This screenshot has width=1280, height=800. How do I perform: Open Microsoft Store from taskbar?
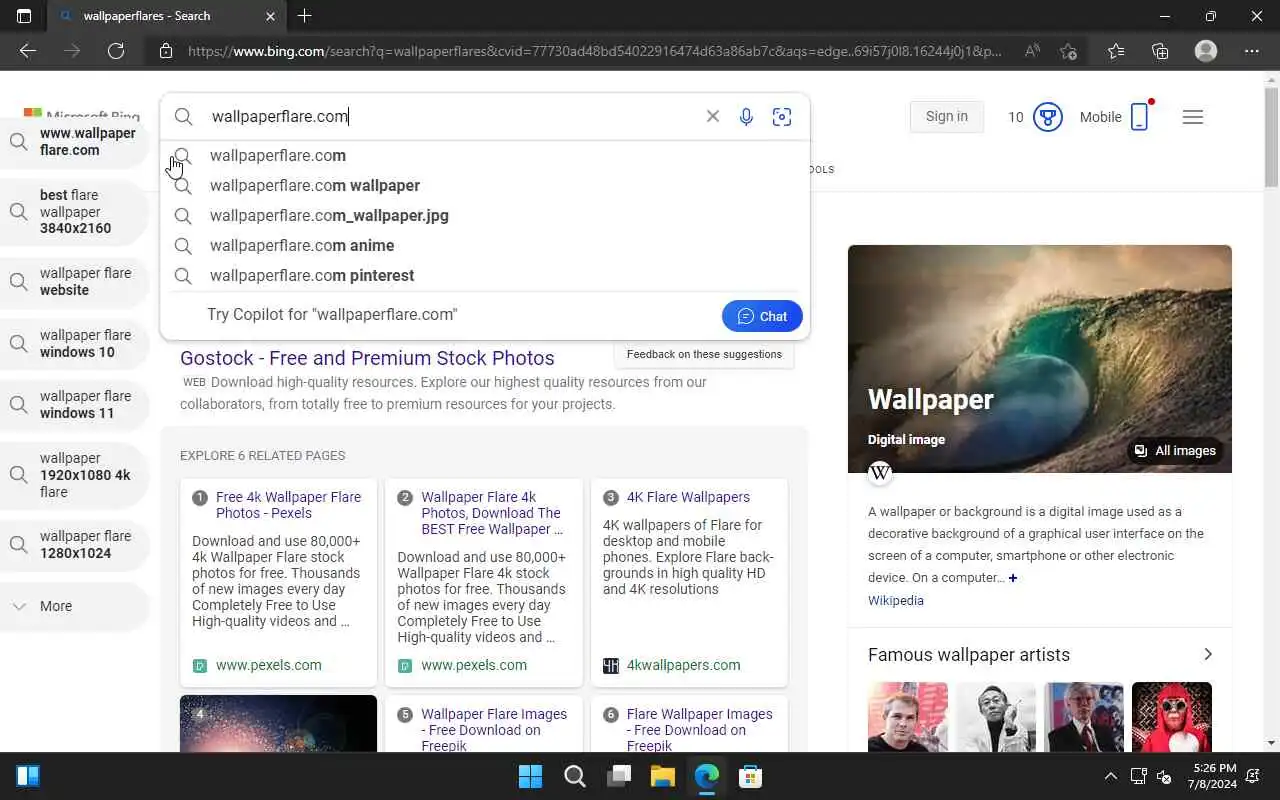pos(751,776)
